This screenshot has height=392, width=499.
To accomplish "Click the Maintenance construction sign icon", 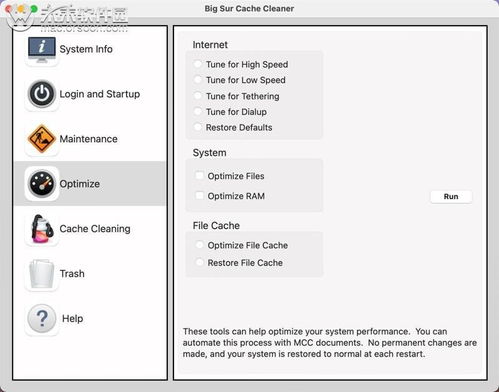I will 42,139.
